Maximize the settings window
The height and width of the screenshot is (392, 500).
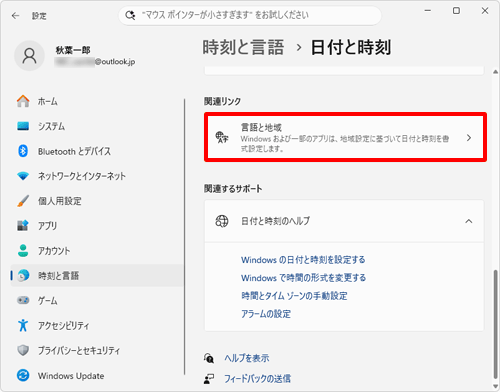click(x=456, y=11)
